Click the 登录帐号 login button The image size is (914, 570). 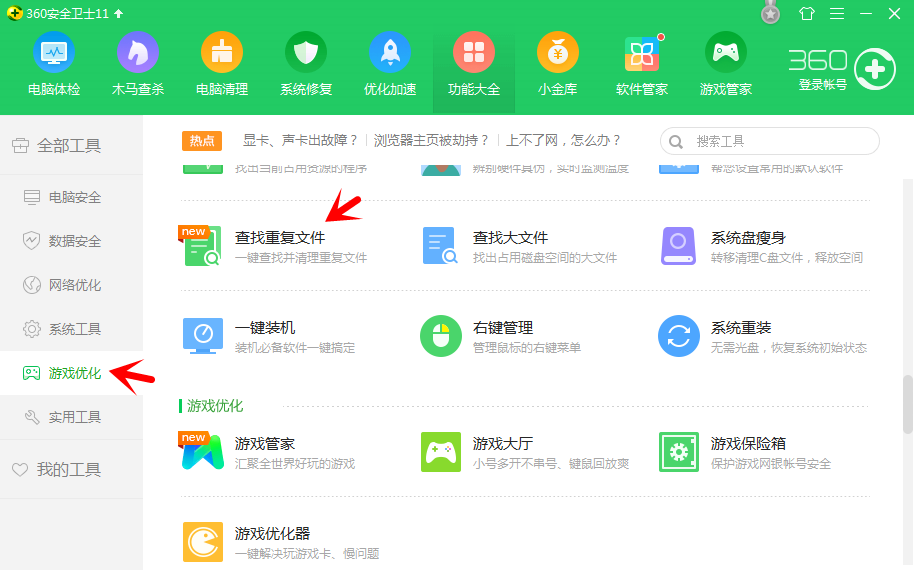coord(822,85)
